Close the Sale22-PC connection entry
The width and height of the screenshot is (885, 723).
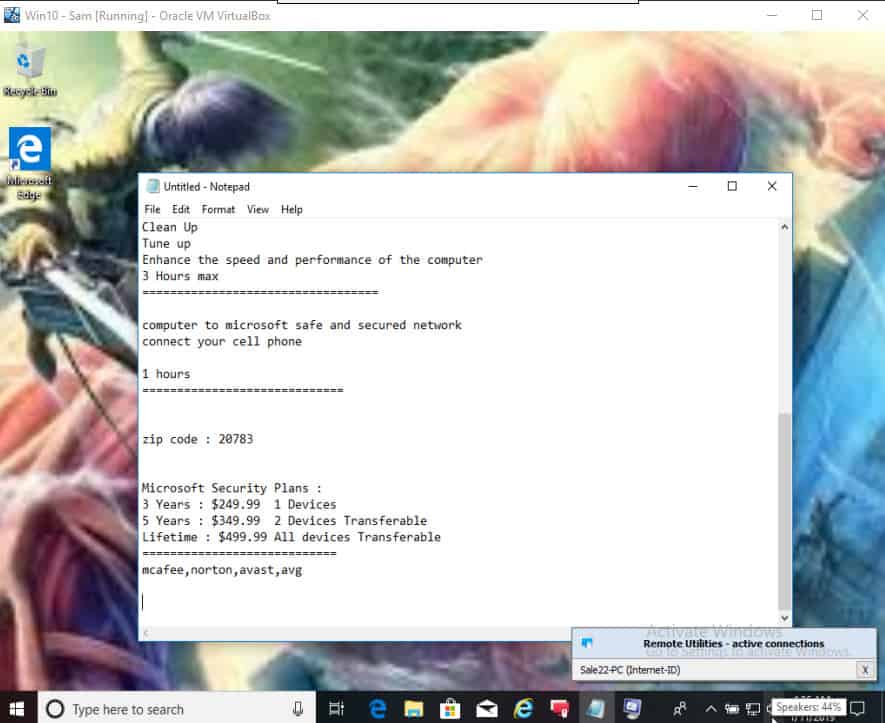tap(865, 670)
